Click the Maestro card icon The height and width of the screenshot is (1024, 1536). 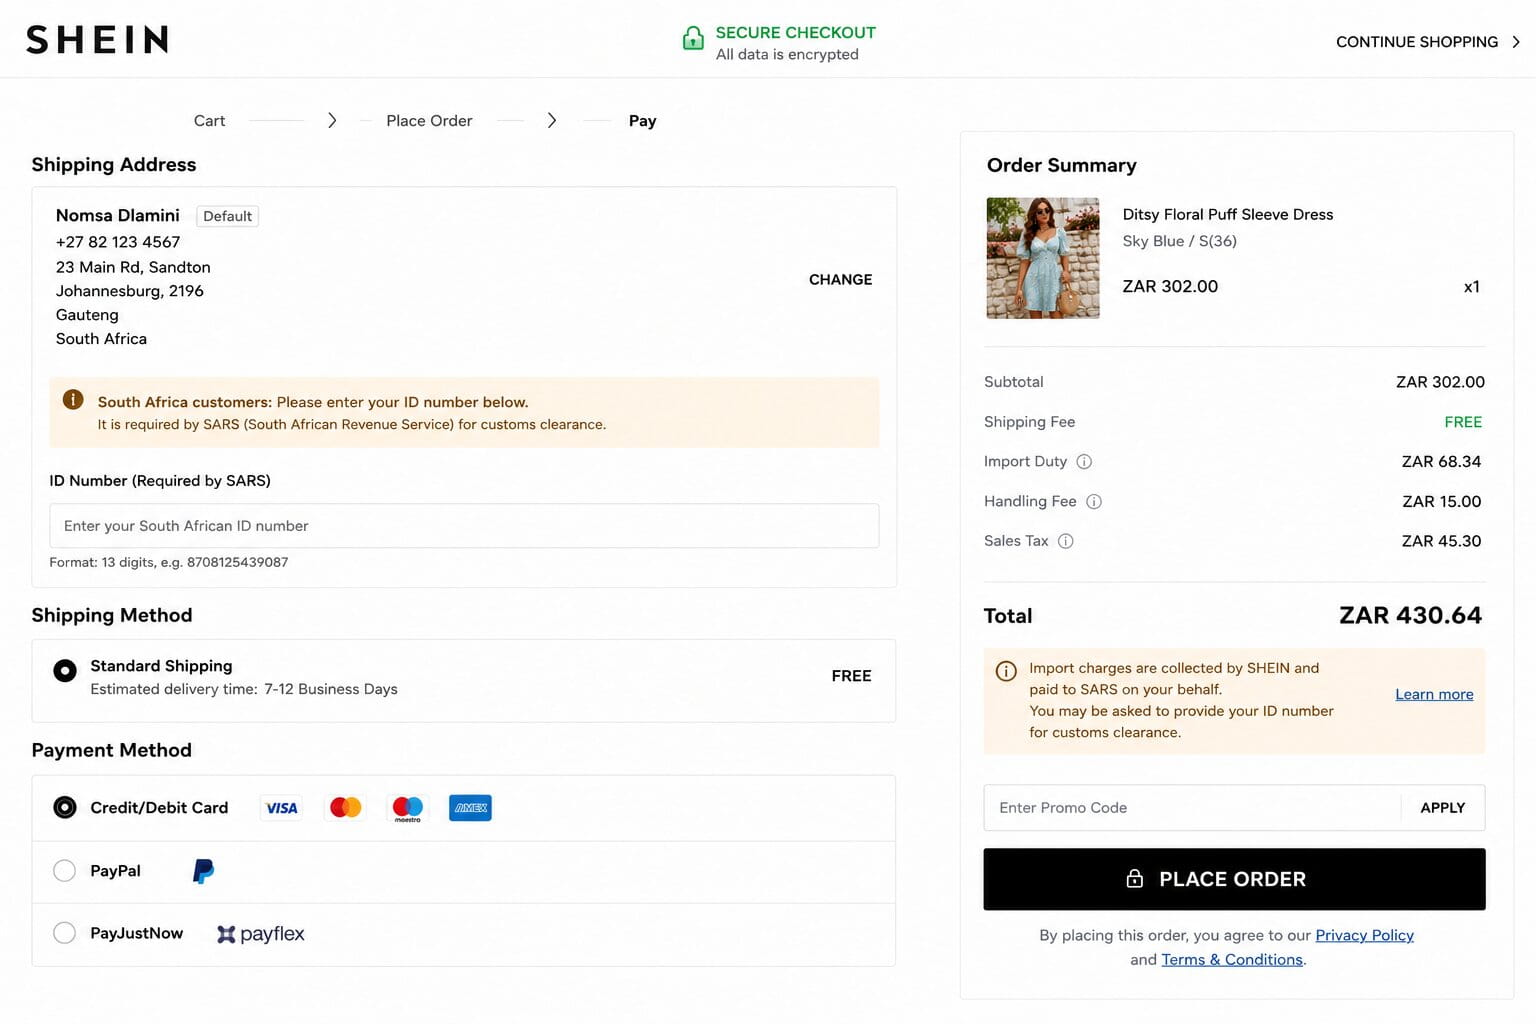pos(408,808)
